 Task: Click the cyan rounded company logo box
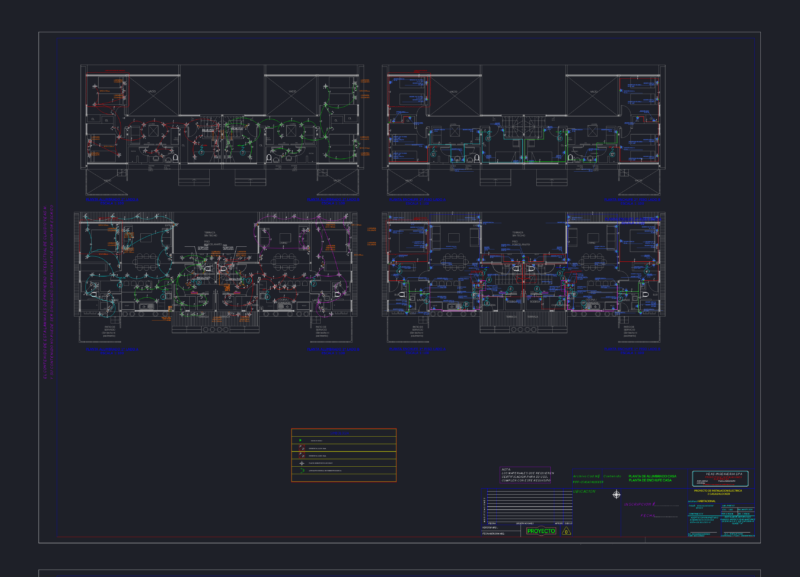coord(720,479)
